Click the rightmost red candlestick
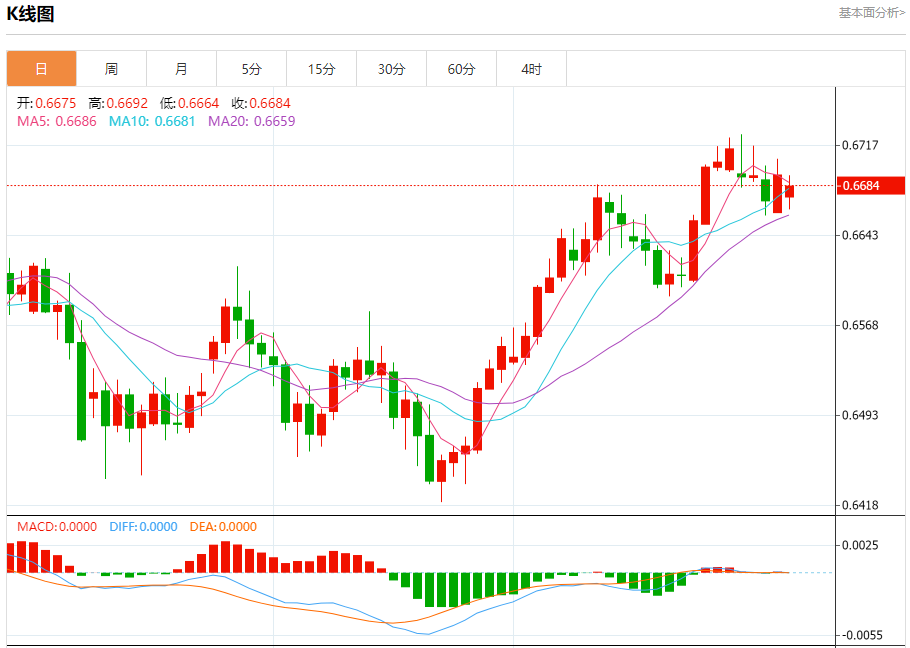The width and height of the screenshot is (910, 648). point(789,191)
